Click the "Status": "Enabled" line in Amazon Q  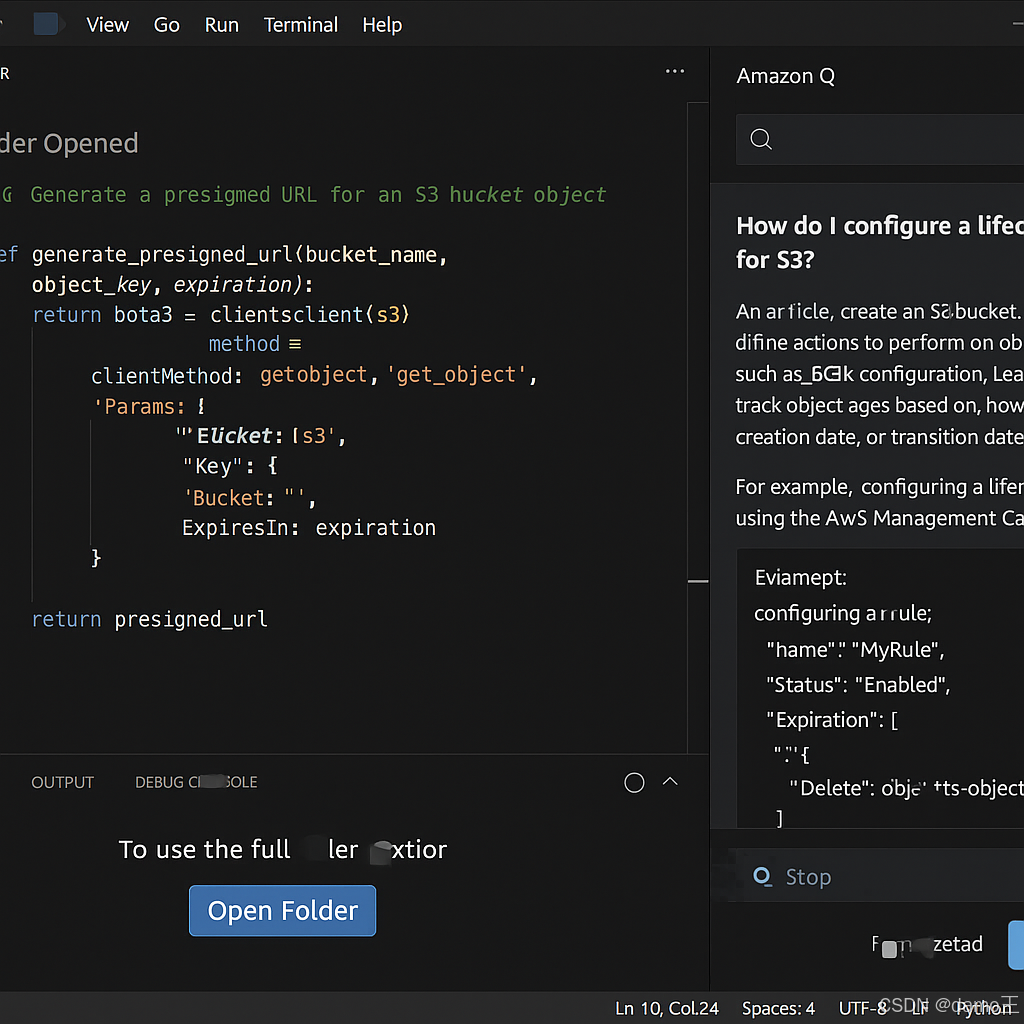pos(858,684)
